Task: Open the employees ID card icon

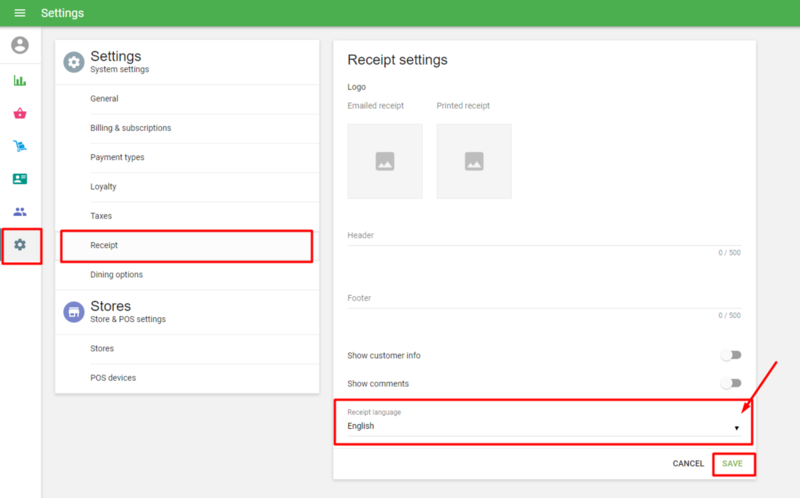Action: point(20,179)
